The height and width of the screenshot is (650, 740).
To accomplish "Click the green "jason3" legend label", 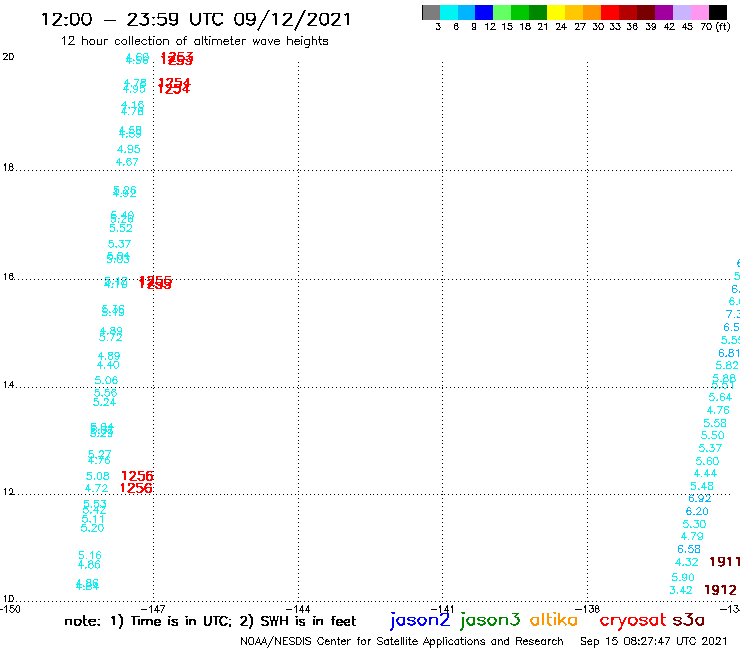I will (490, 620).
